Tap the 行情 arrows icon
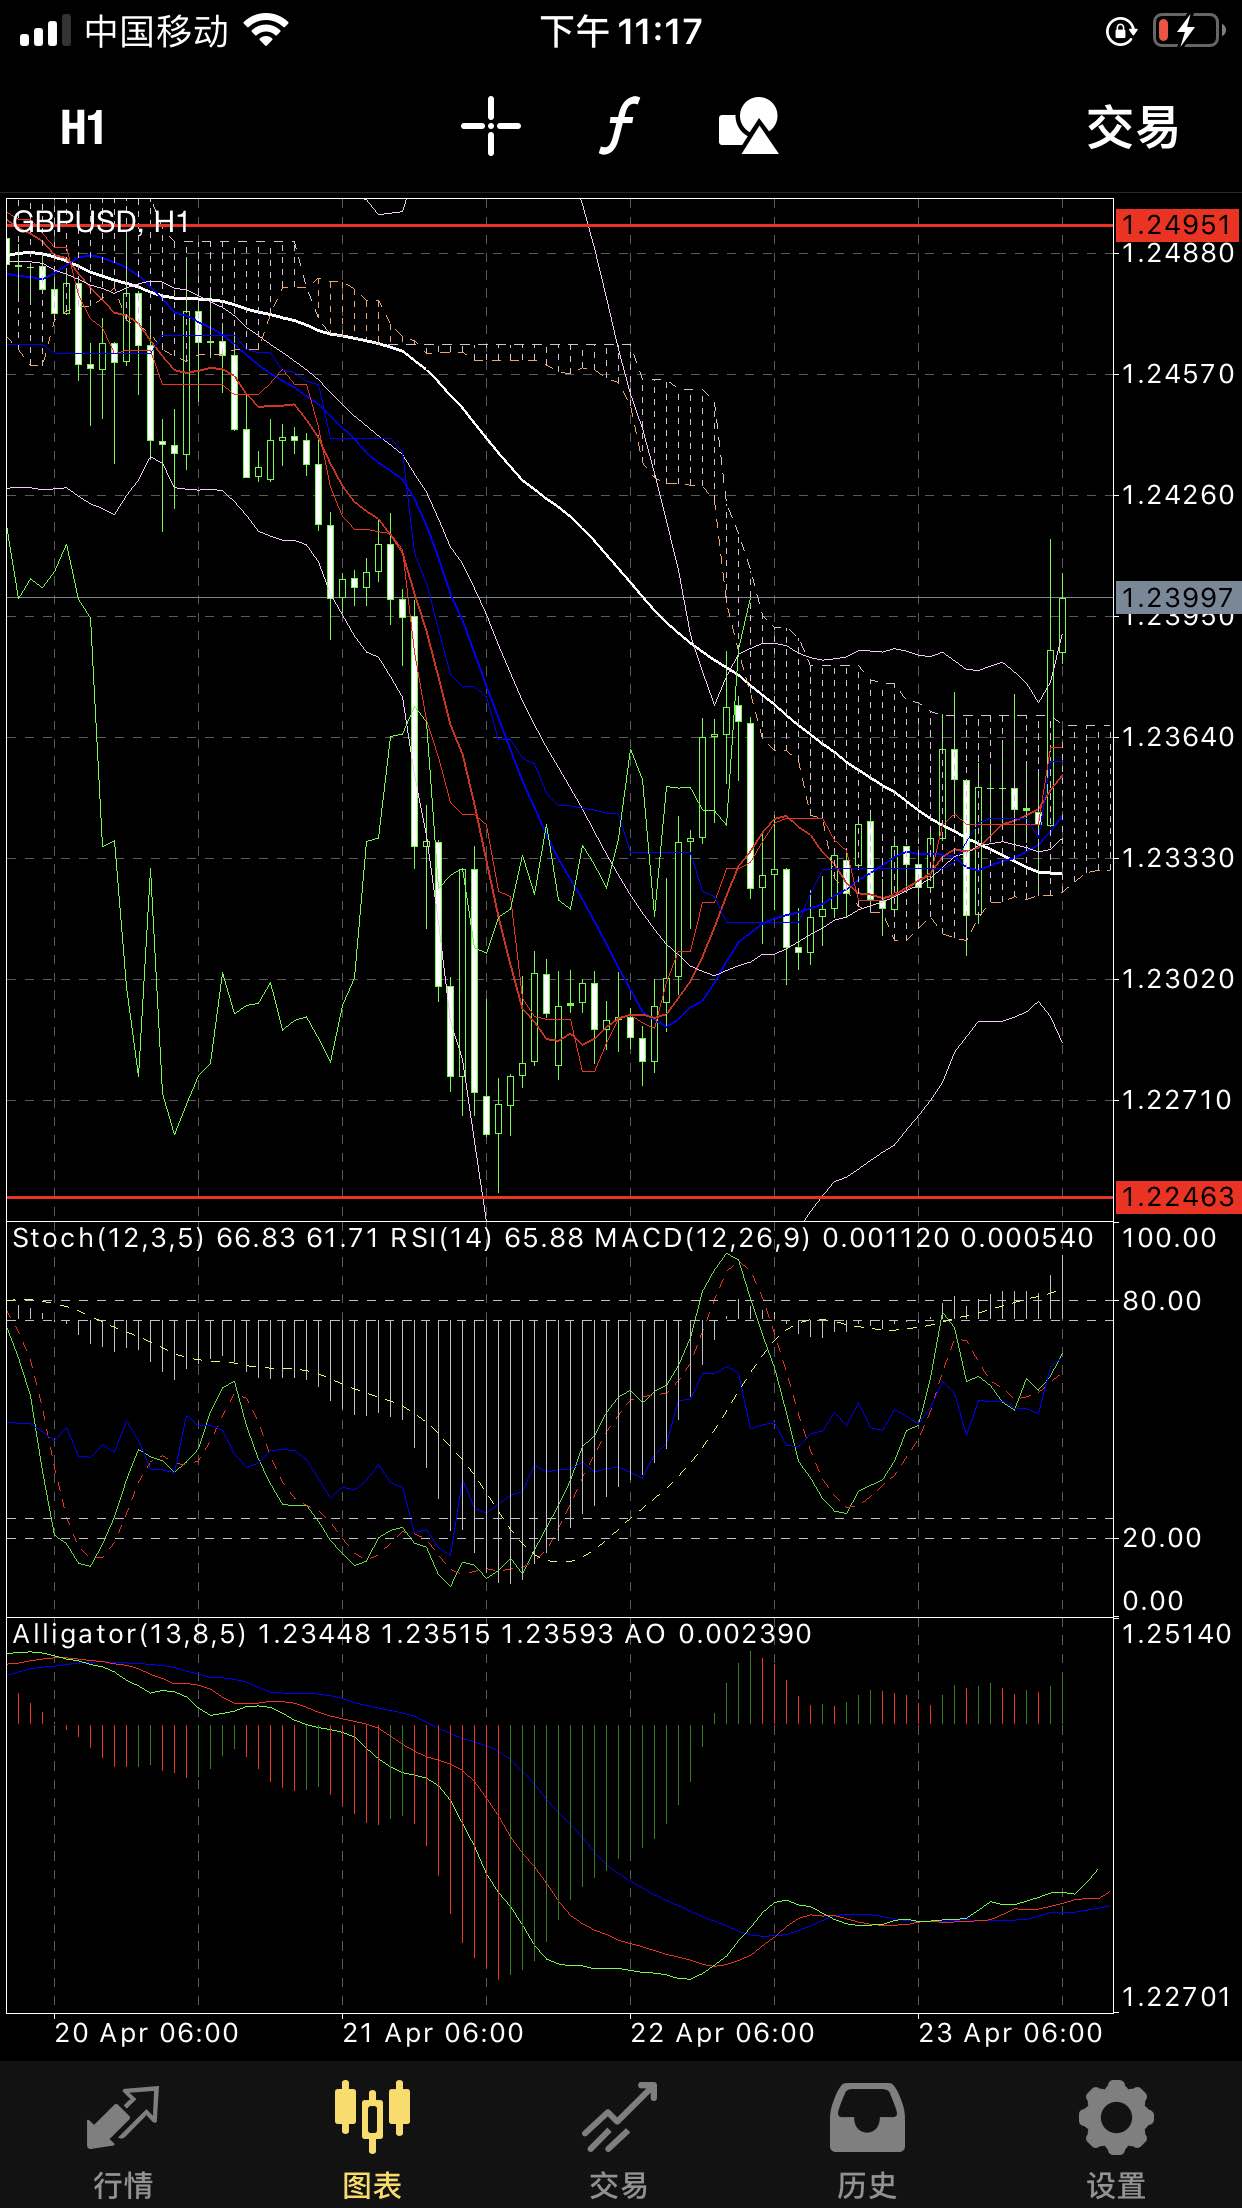 tap(123, 2117)
